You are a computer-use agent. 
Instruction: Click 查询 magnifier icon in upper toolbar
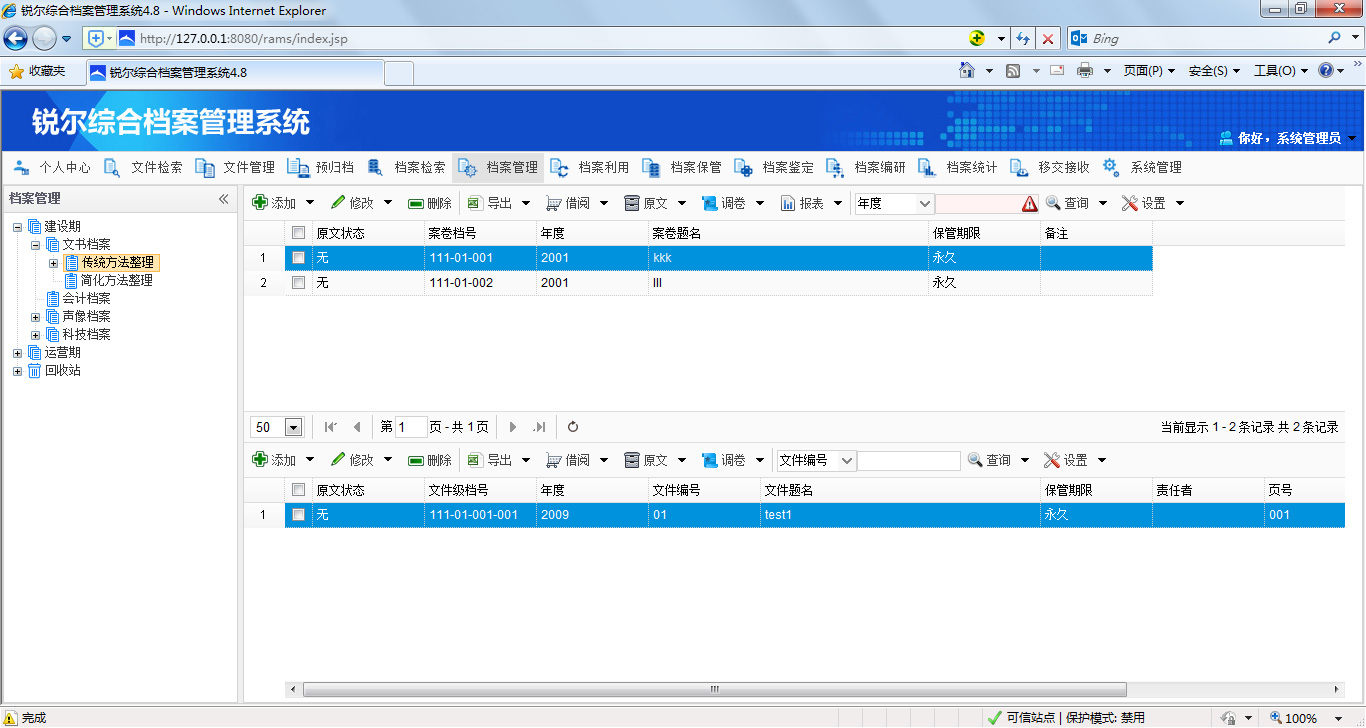point(1053,203)
